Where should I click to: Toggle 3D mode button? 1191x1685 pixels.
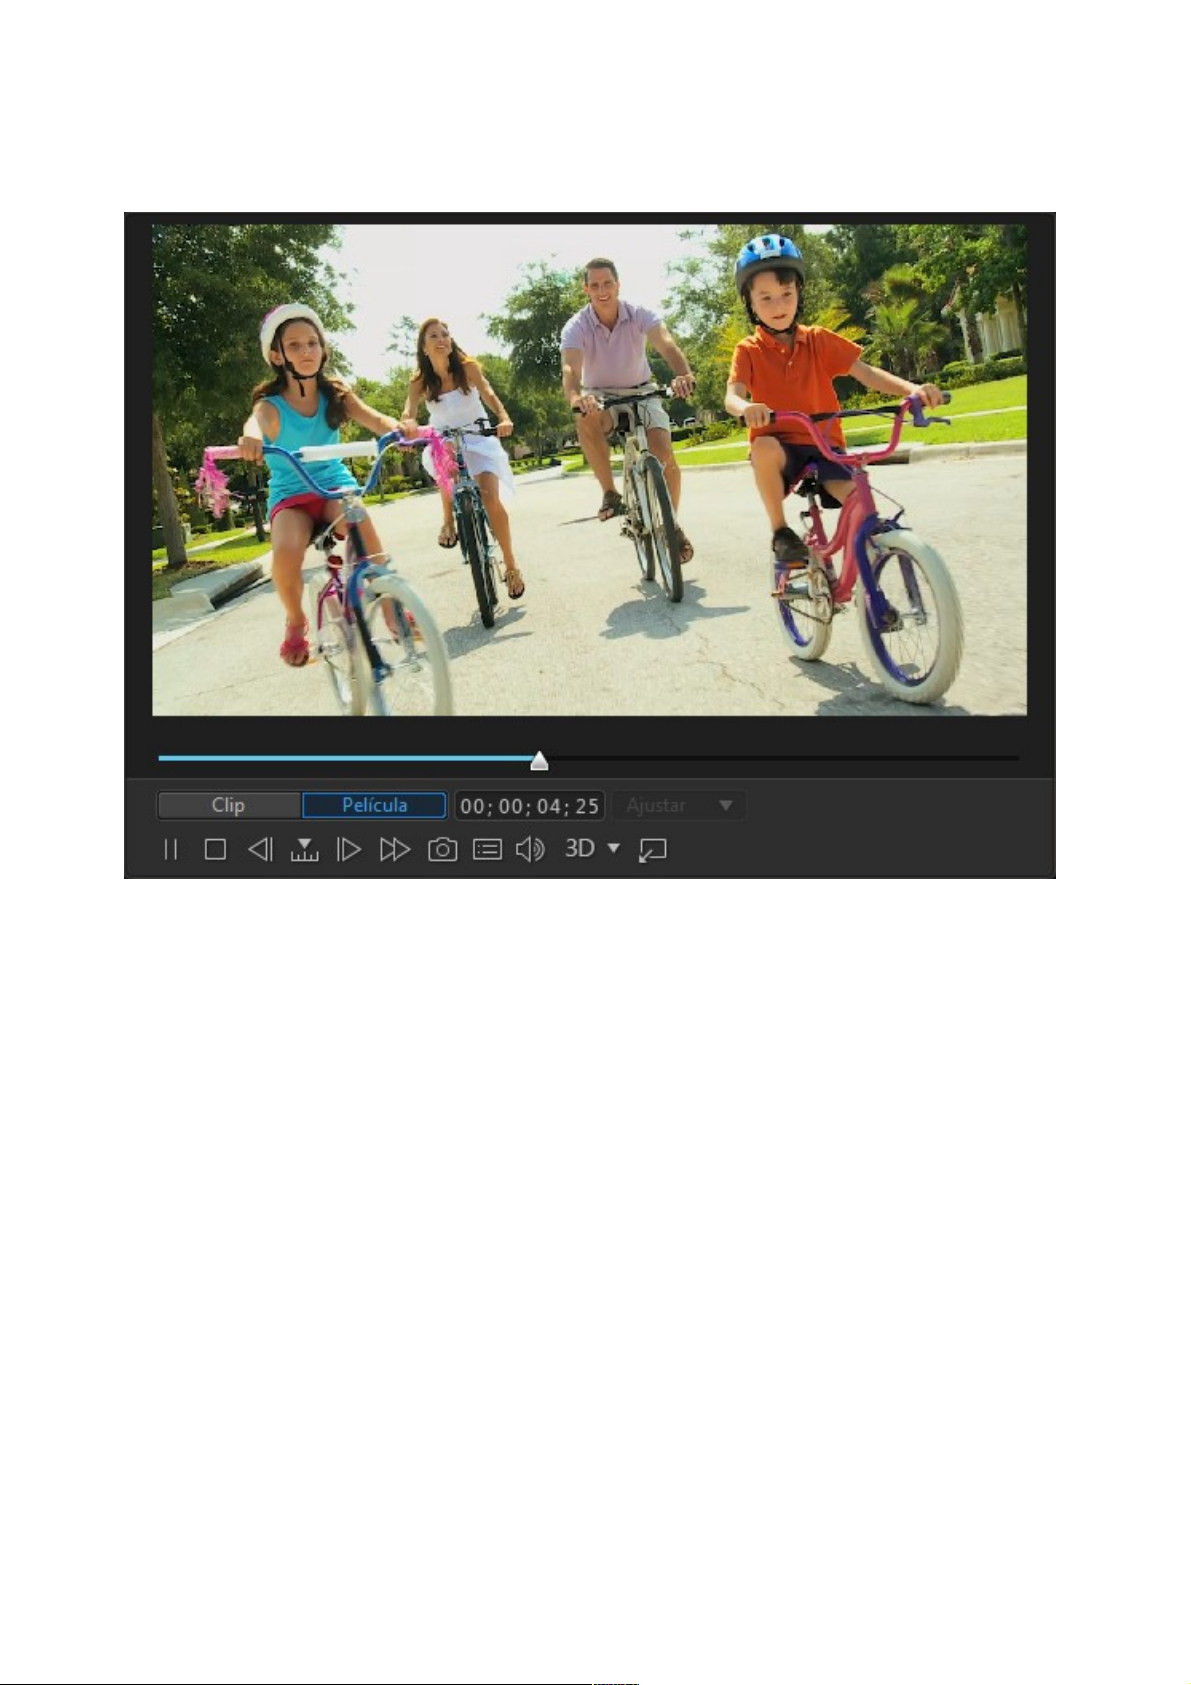(x=580, y=849)
